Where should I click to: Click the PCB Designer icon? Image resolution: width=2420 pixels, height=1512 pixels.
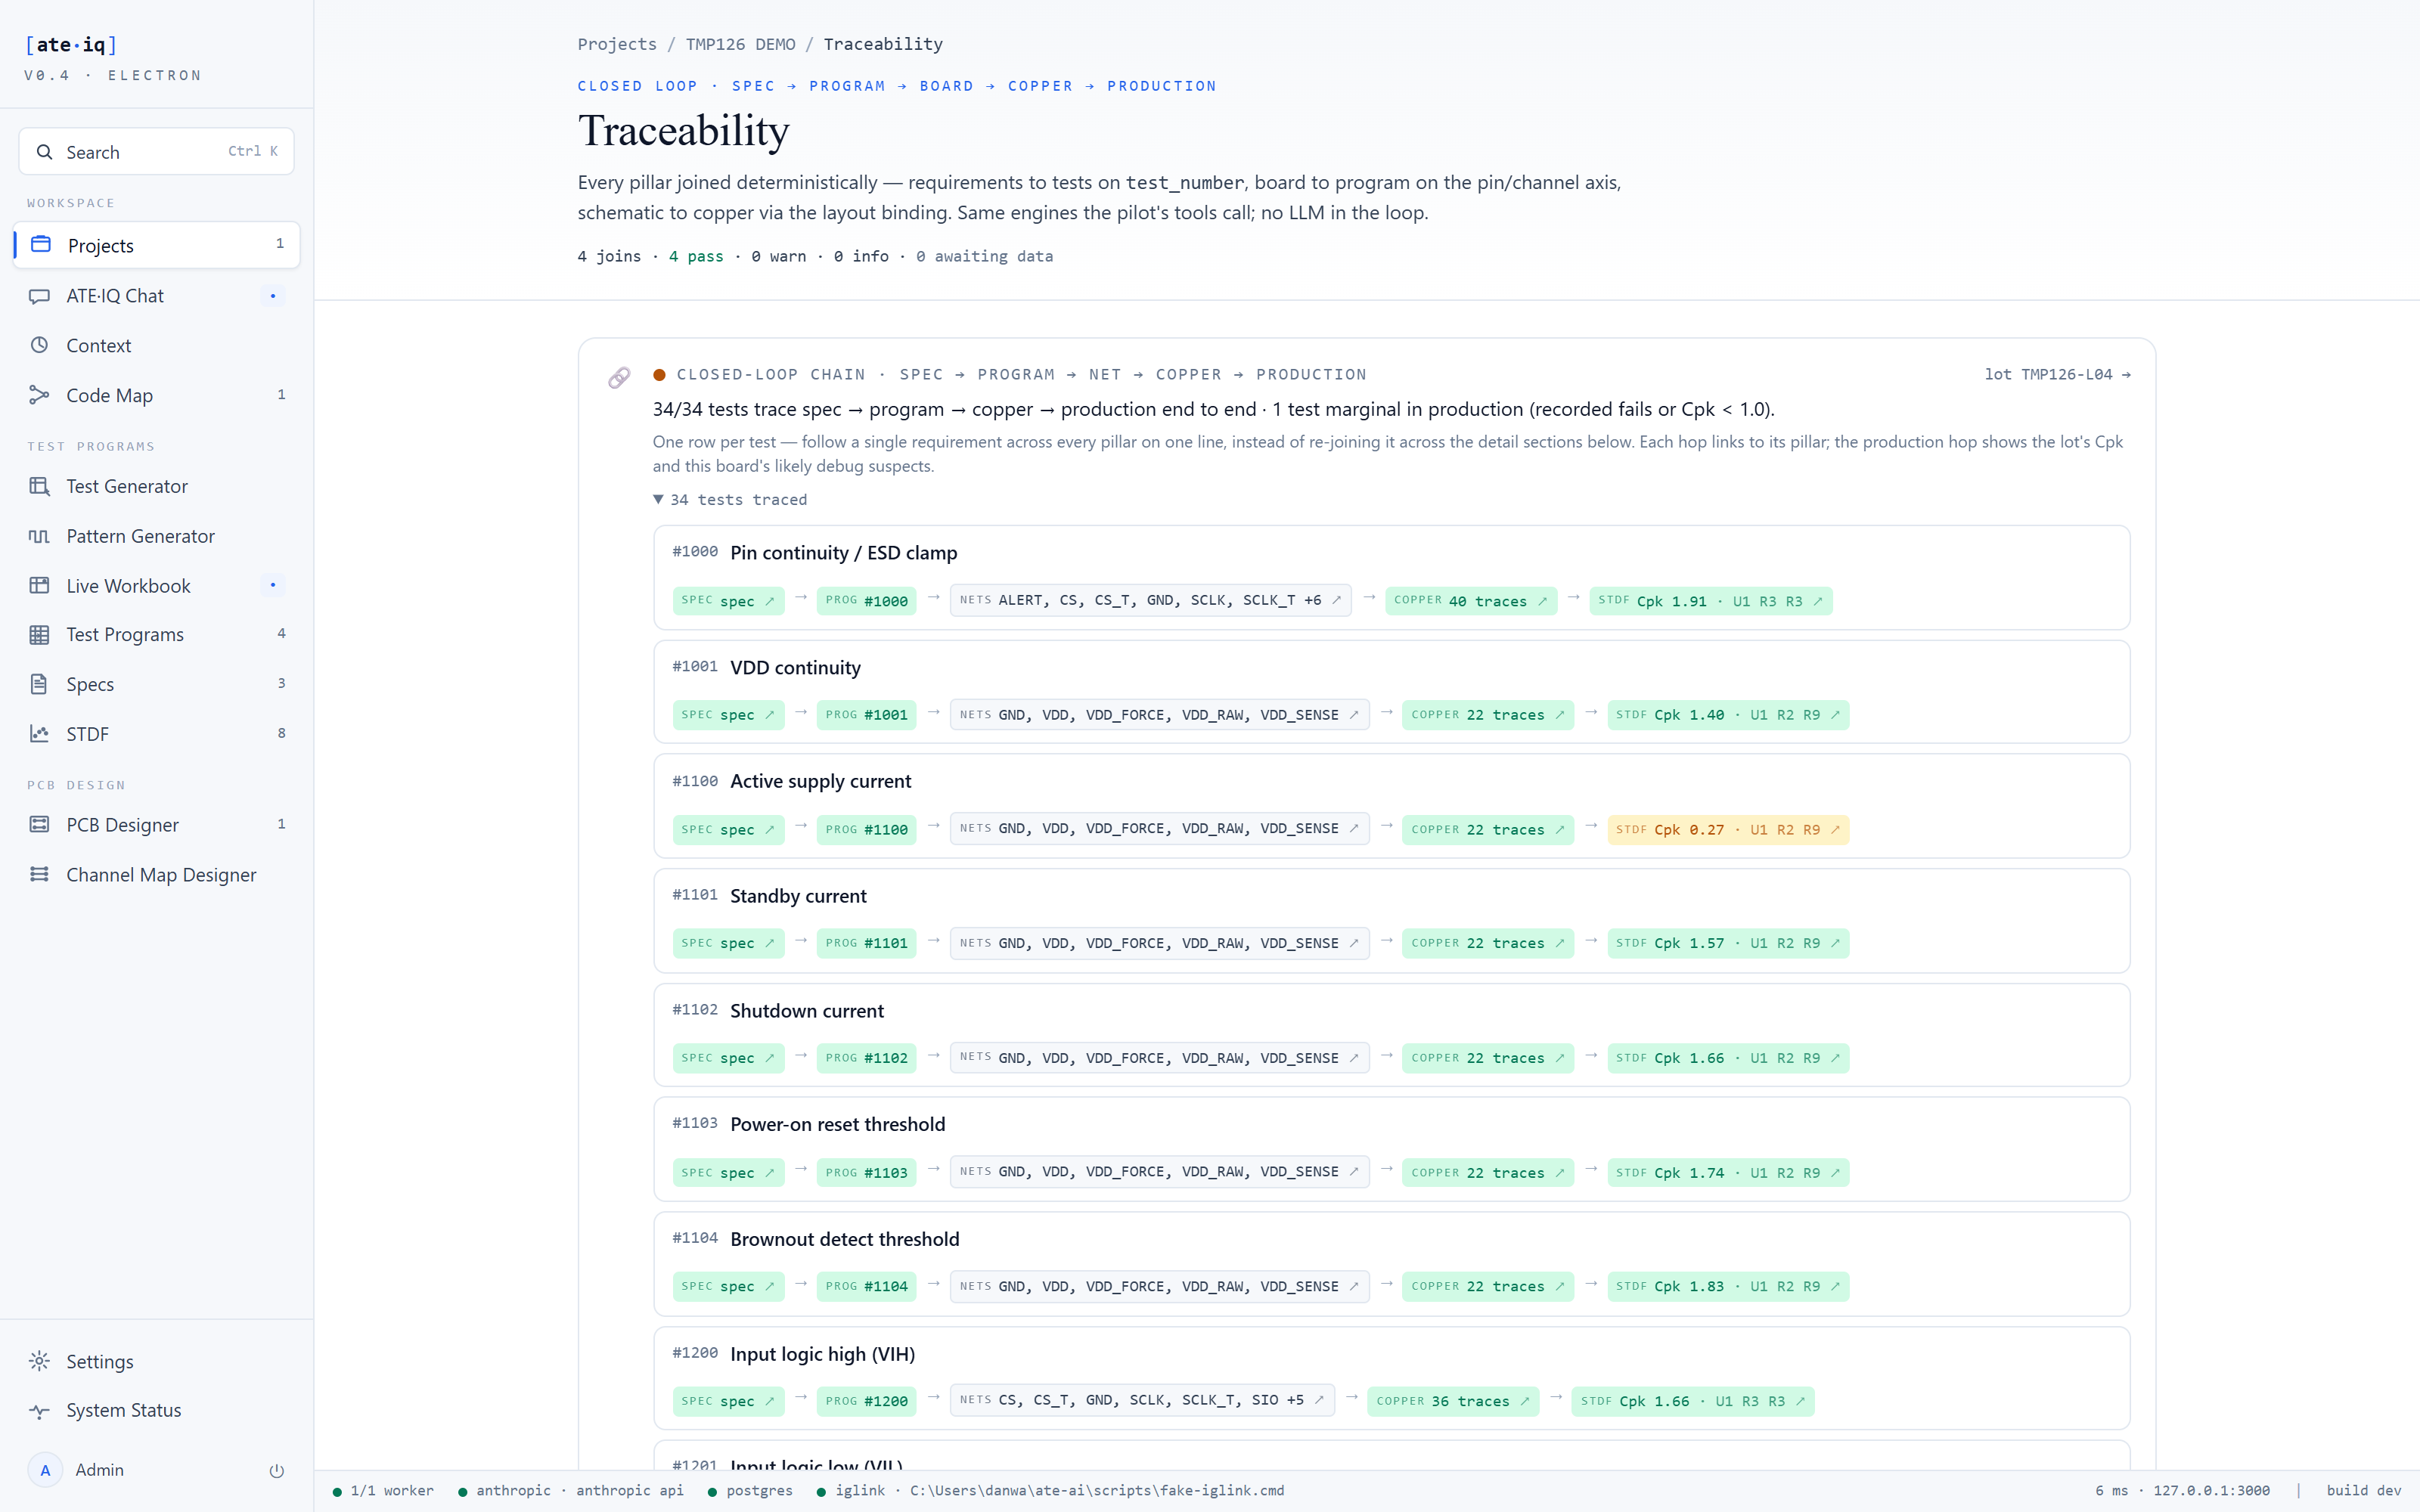40,824
